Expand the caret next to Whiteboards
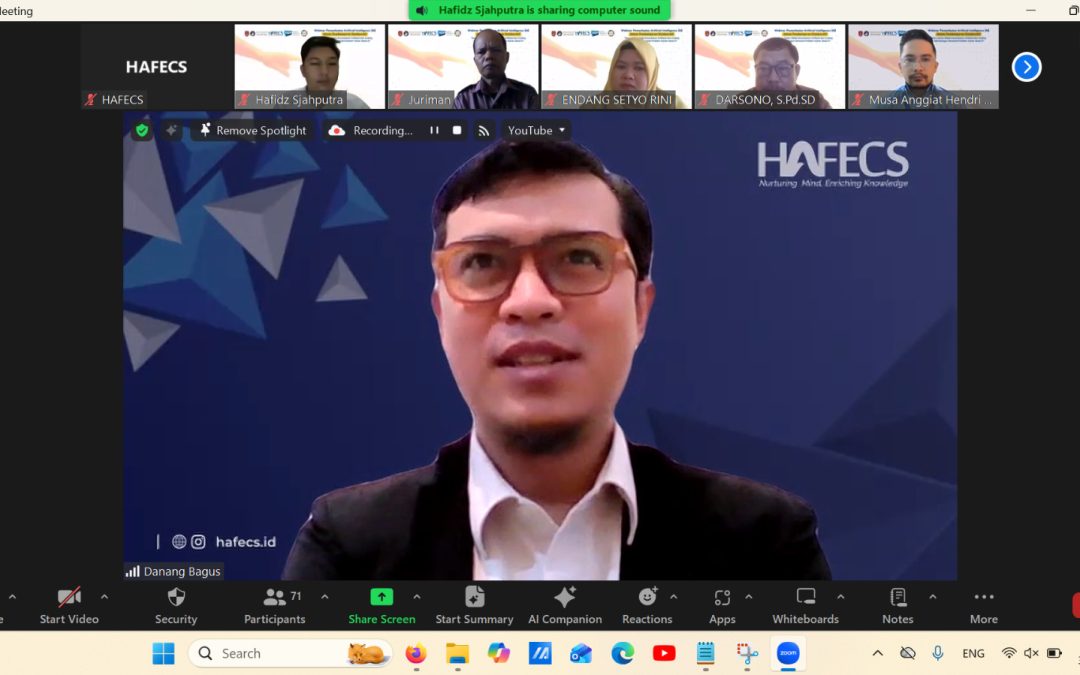Viewport: 1080px width, 675px height. 840,597
